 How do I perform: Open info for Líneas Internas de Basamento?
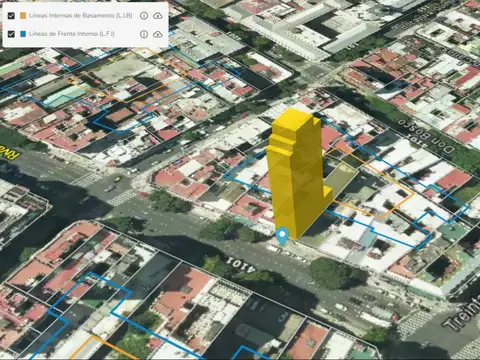[x=144, y=16]
